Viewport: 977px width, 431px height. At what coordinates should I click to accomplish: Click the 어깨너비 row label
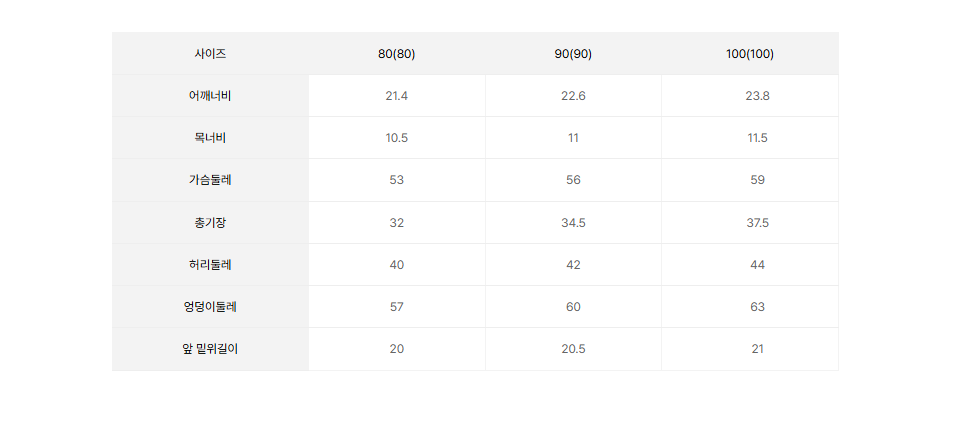tap(210, 96)
